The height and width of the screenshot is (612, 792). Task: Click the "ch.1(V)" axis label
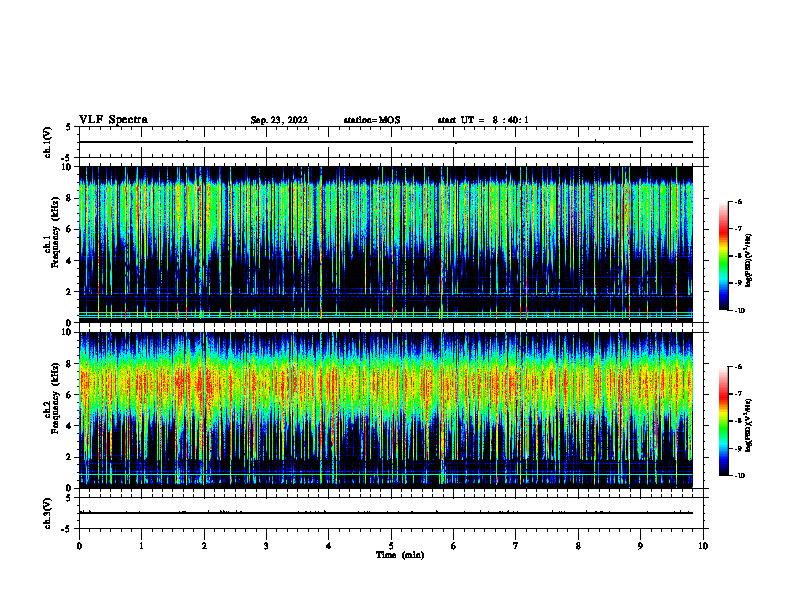click(47, 142)
